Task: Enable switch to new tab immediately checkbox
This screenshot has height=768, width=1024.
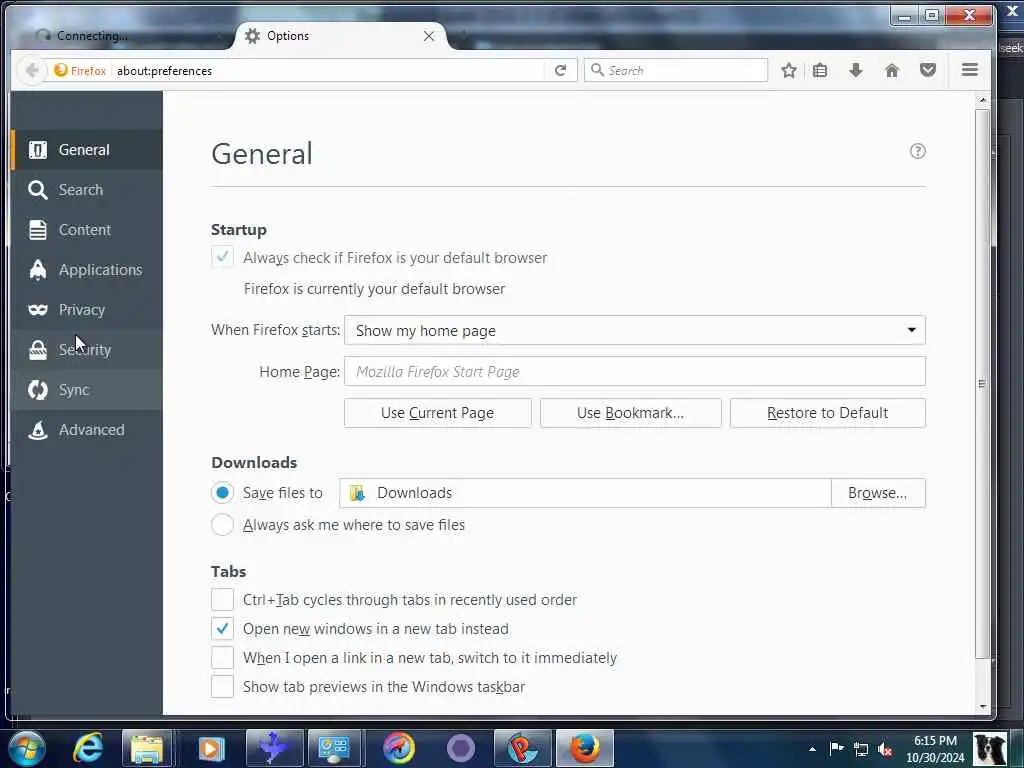Action: (x=222, y=658)
